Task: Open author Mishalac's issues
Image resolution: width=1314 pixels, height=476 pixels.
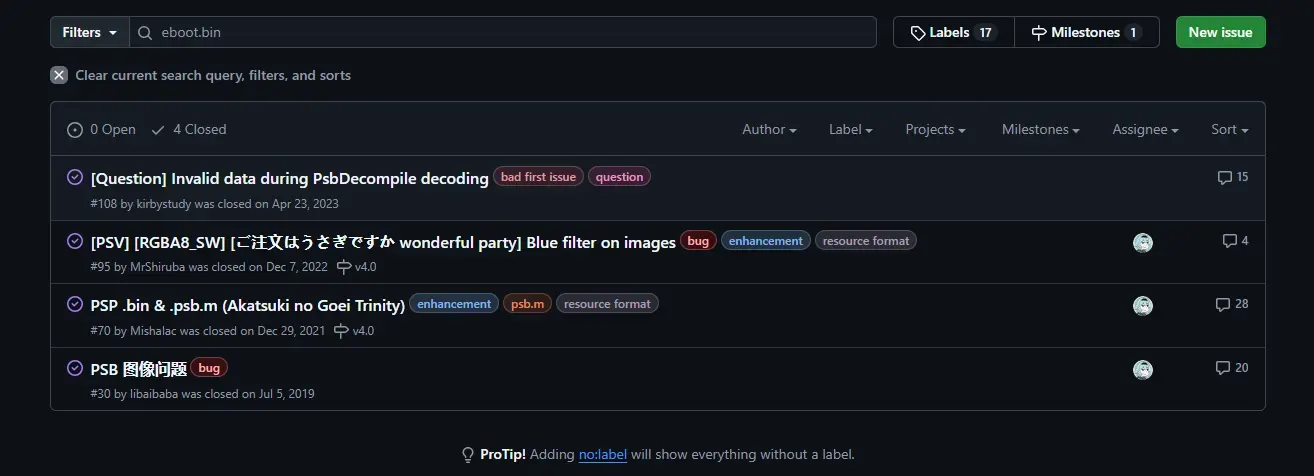Action: pos(153,331)
